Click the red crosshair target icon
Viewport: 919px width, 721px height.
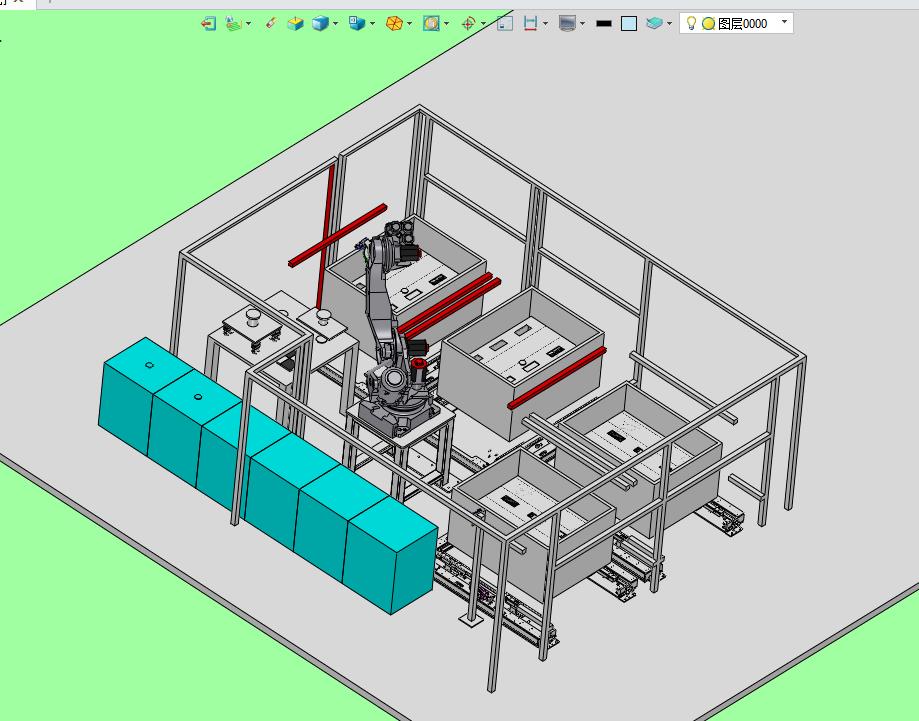tap(468, 23)
